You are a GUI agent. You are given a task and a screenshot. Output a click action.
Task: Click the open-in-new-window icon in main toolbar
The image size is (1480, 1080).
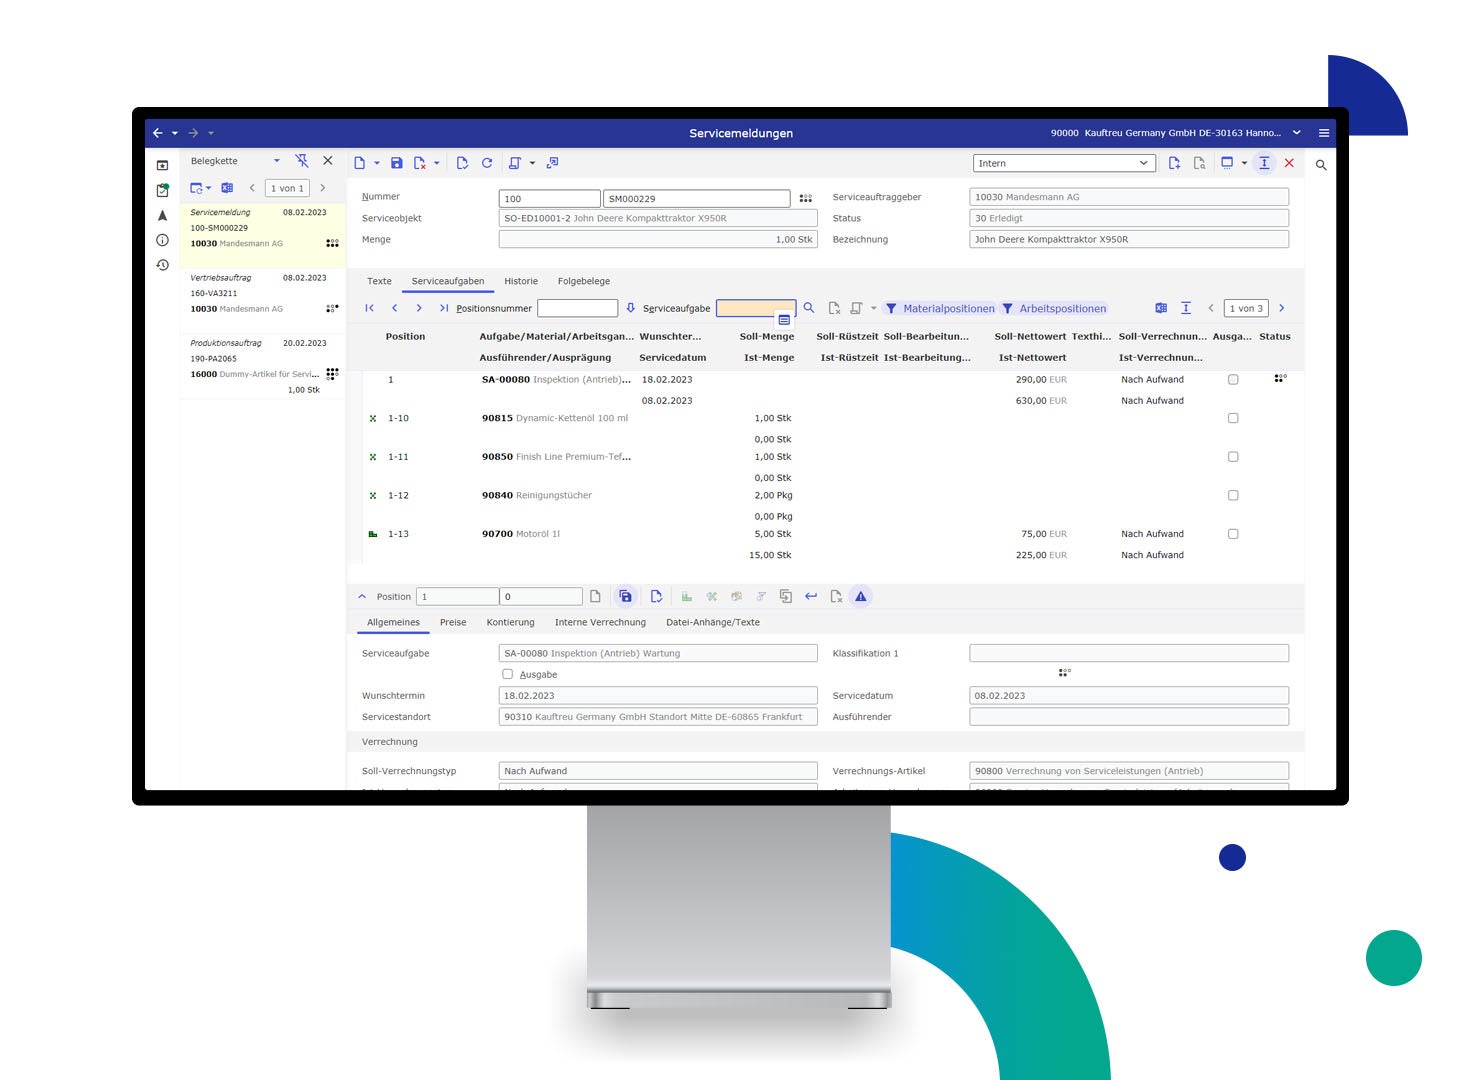pos(552,163)
